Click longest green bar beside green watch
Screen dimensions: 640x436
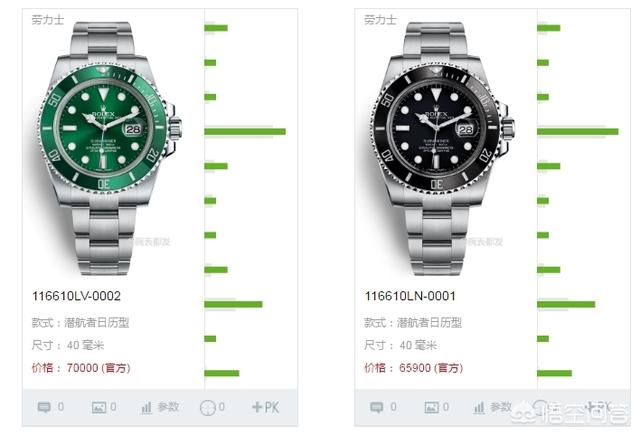245,131
